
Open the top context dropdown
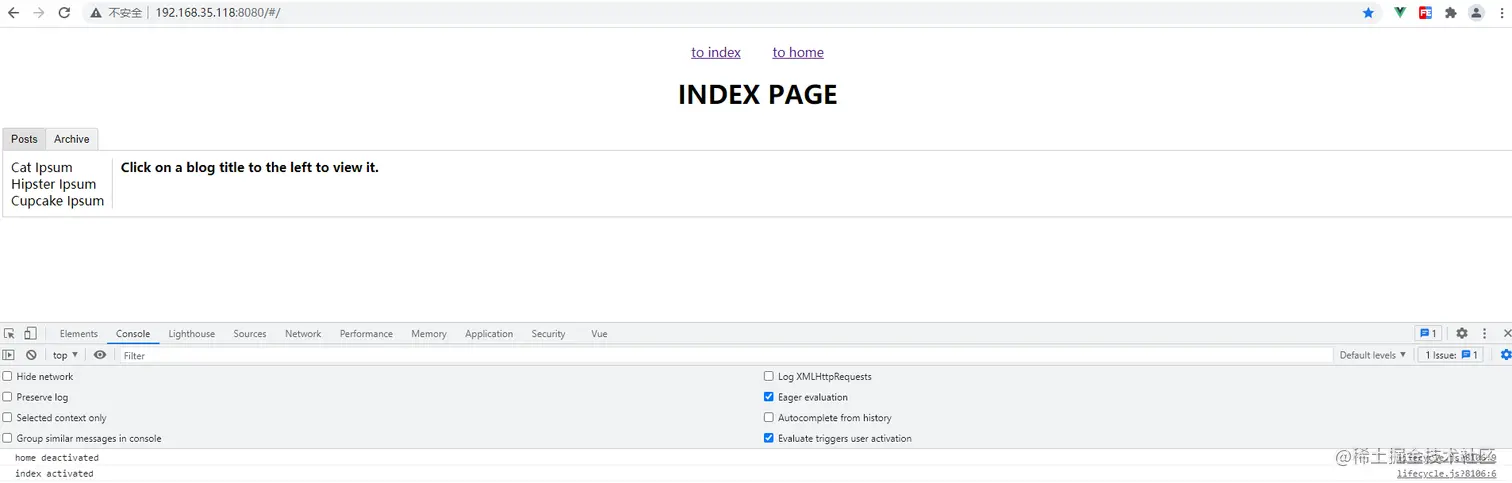65,355
